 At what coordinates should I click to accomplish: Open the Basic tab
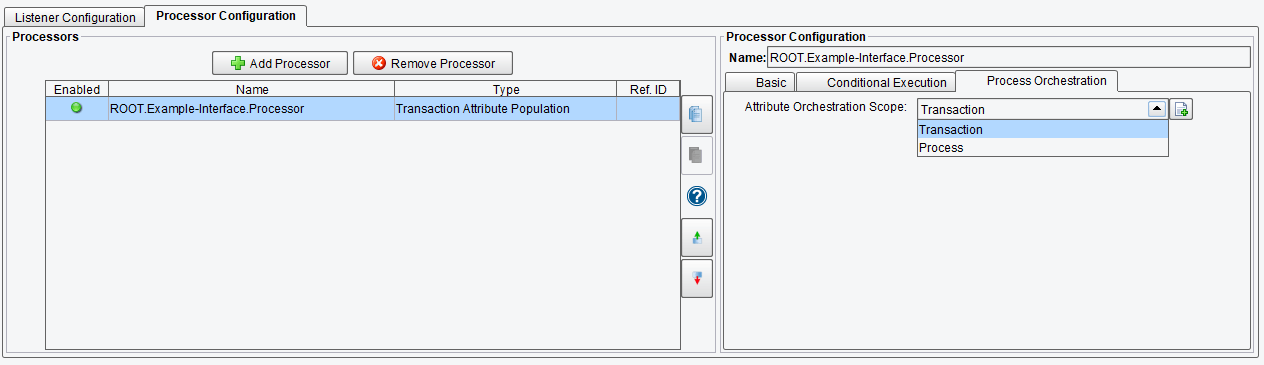771,82
